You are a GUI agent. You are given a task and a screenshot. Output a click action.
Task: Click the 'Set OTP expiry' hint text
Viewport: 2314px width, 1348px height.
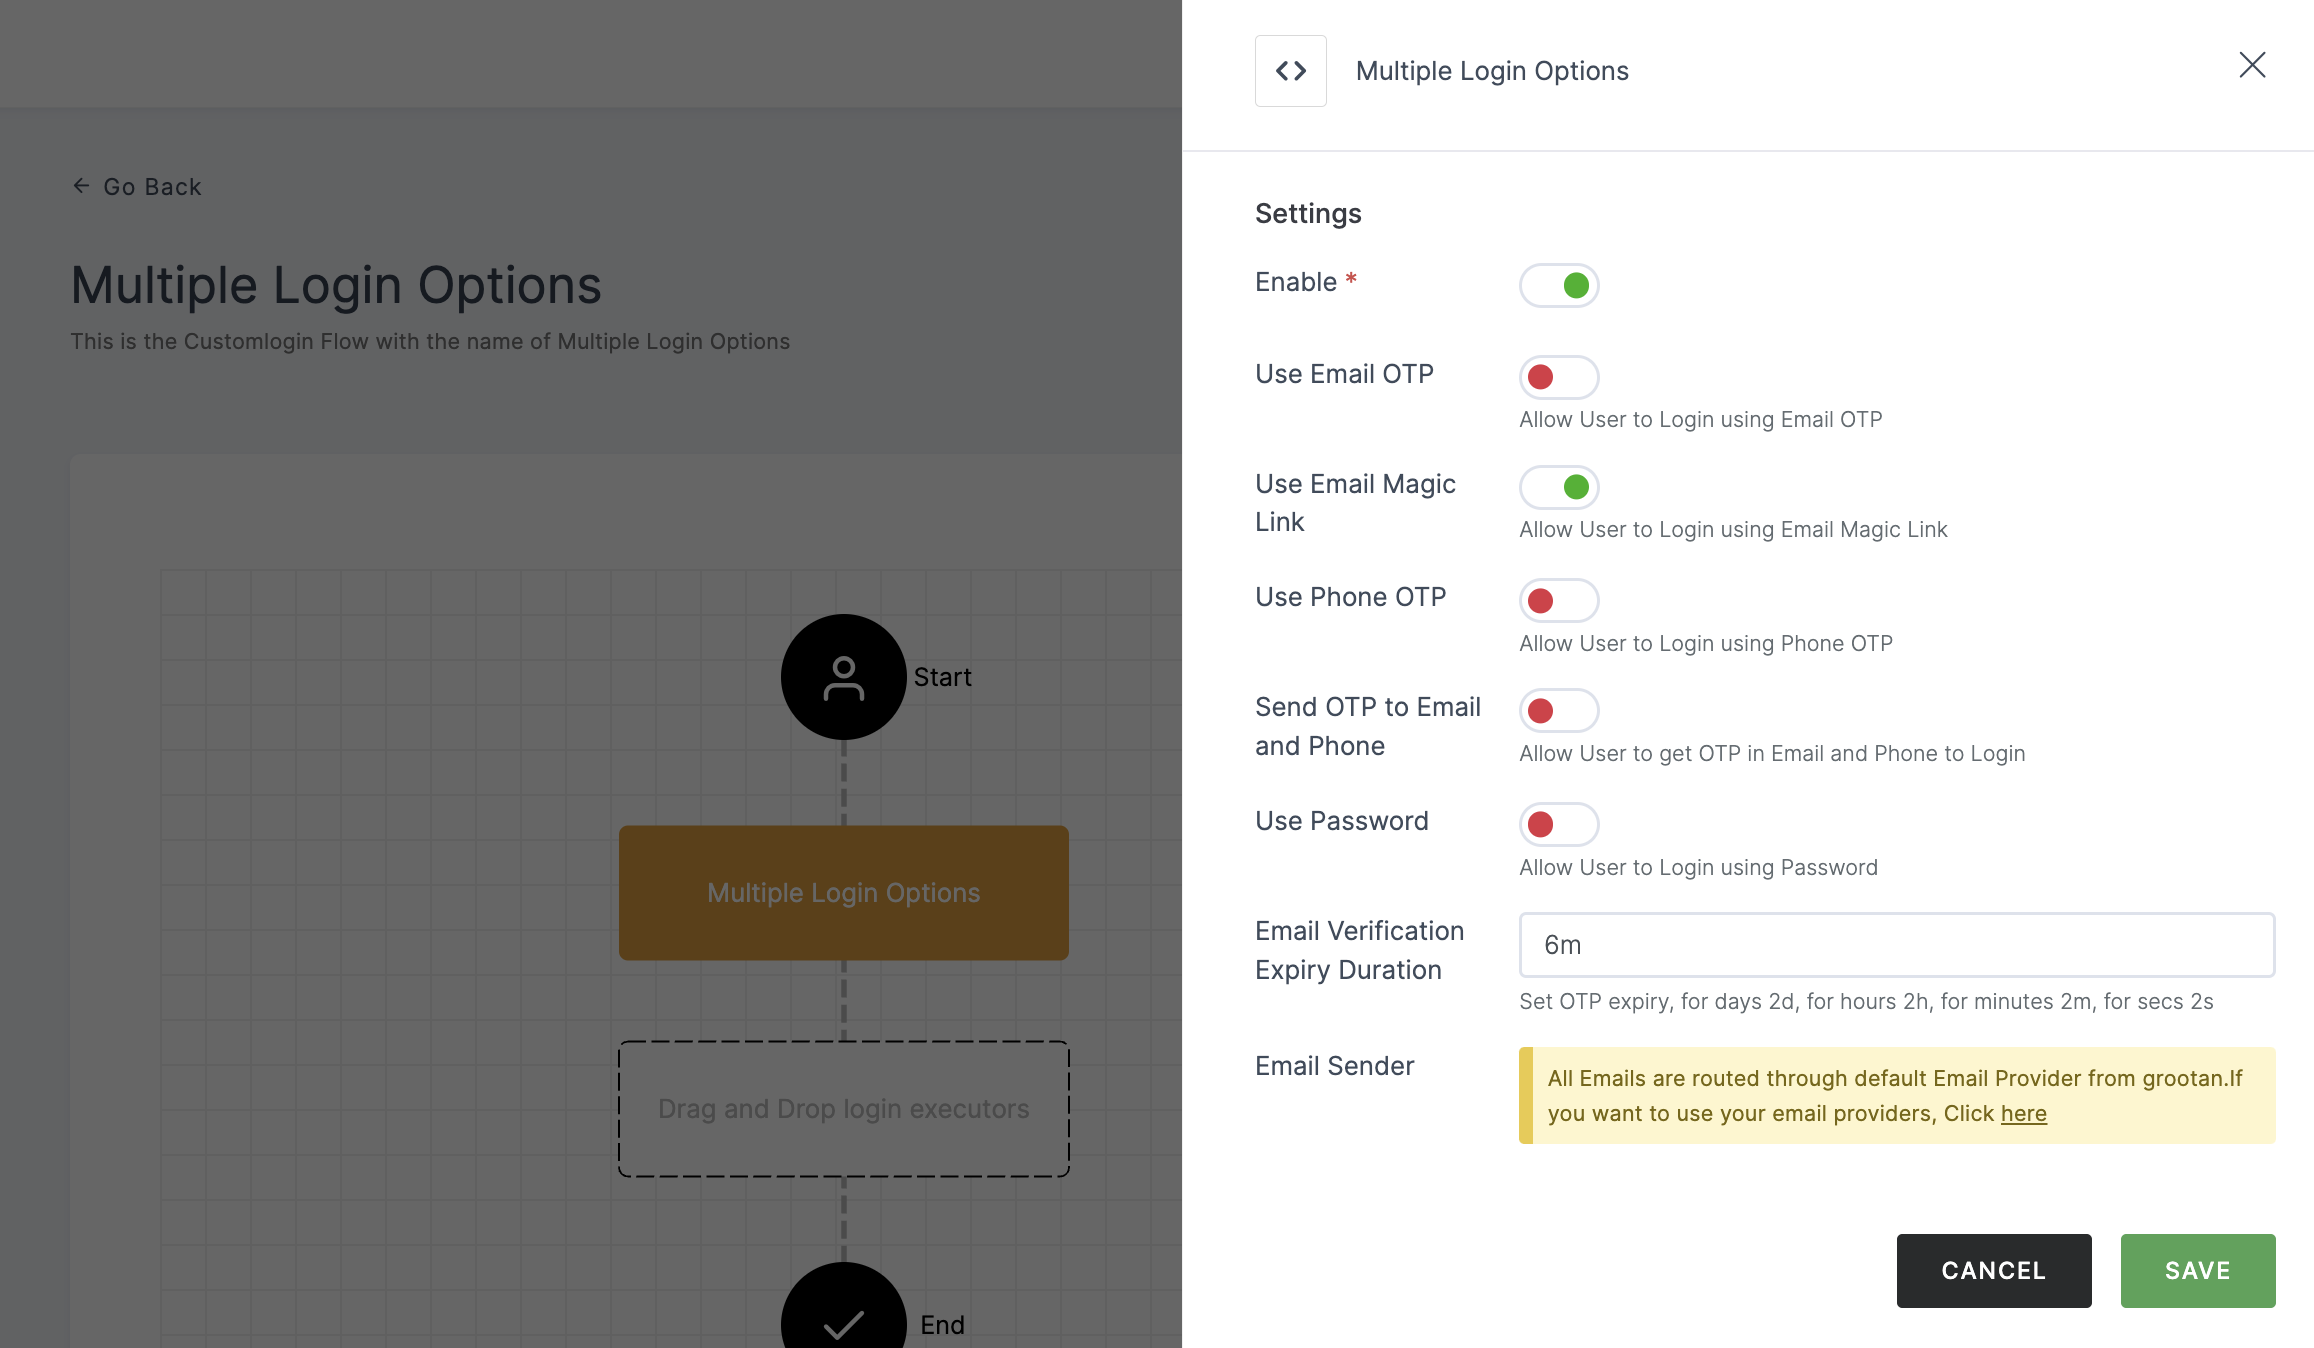(x=1866, y=1002)
